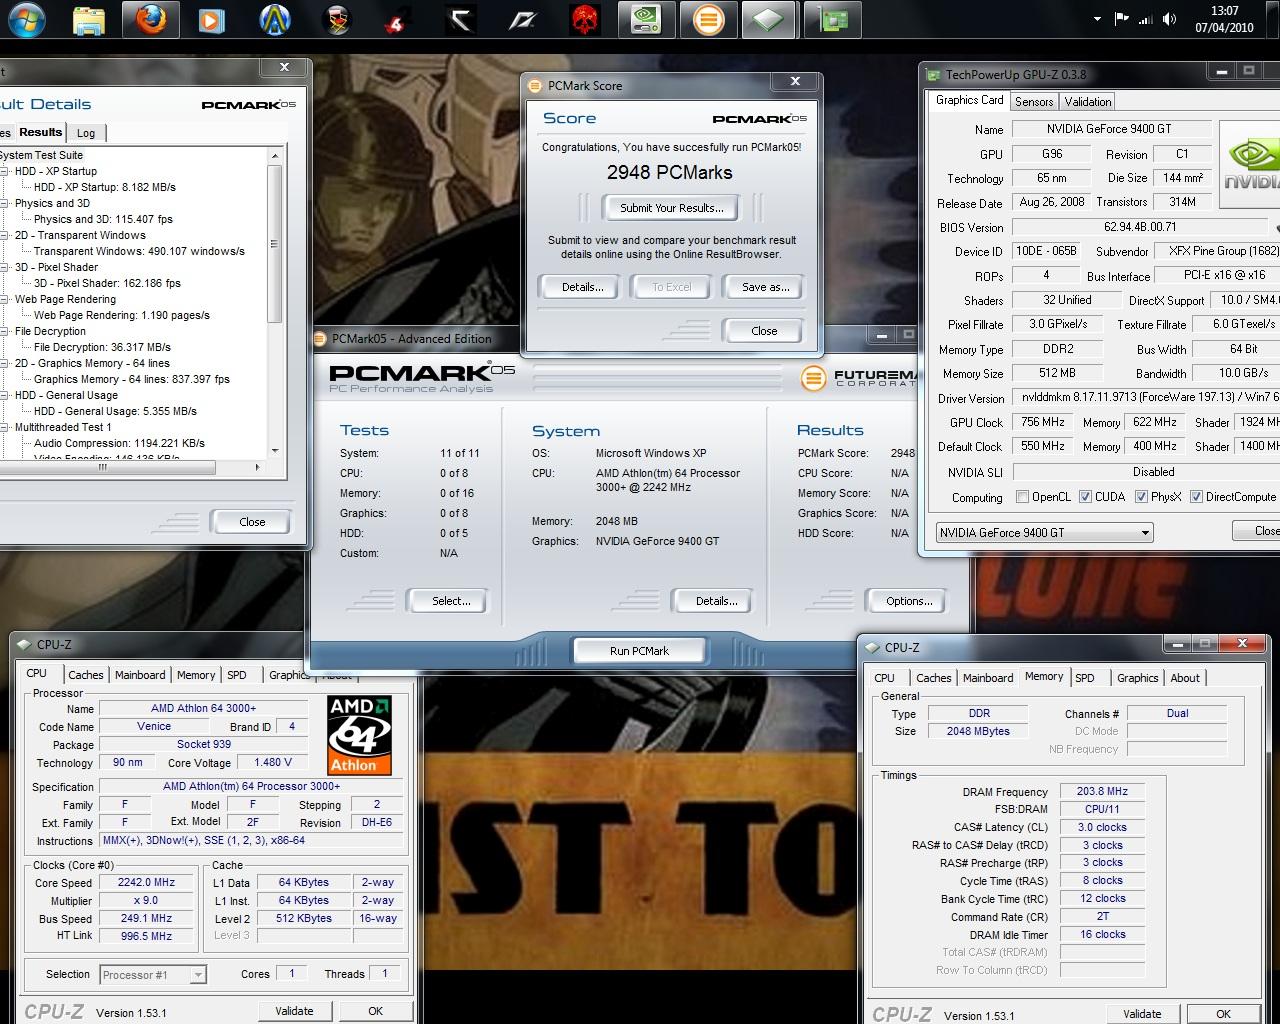
Task: Click the Result Details vertical scrollbar thumb
Action: tap(275, 243)
